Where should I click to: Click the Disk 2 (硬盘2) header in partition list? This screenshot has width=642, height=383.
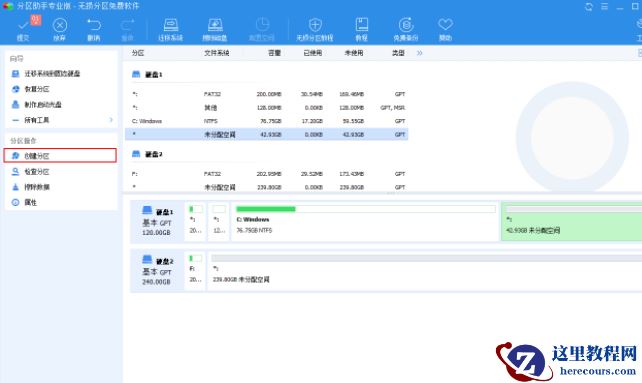147,154
